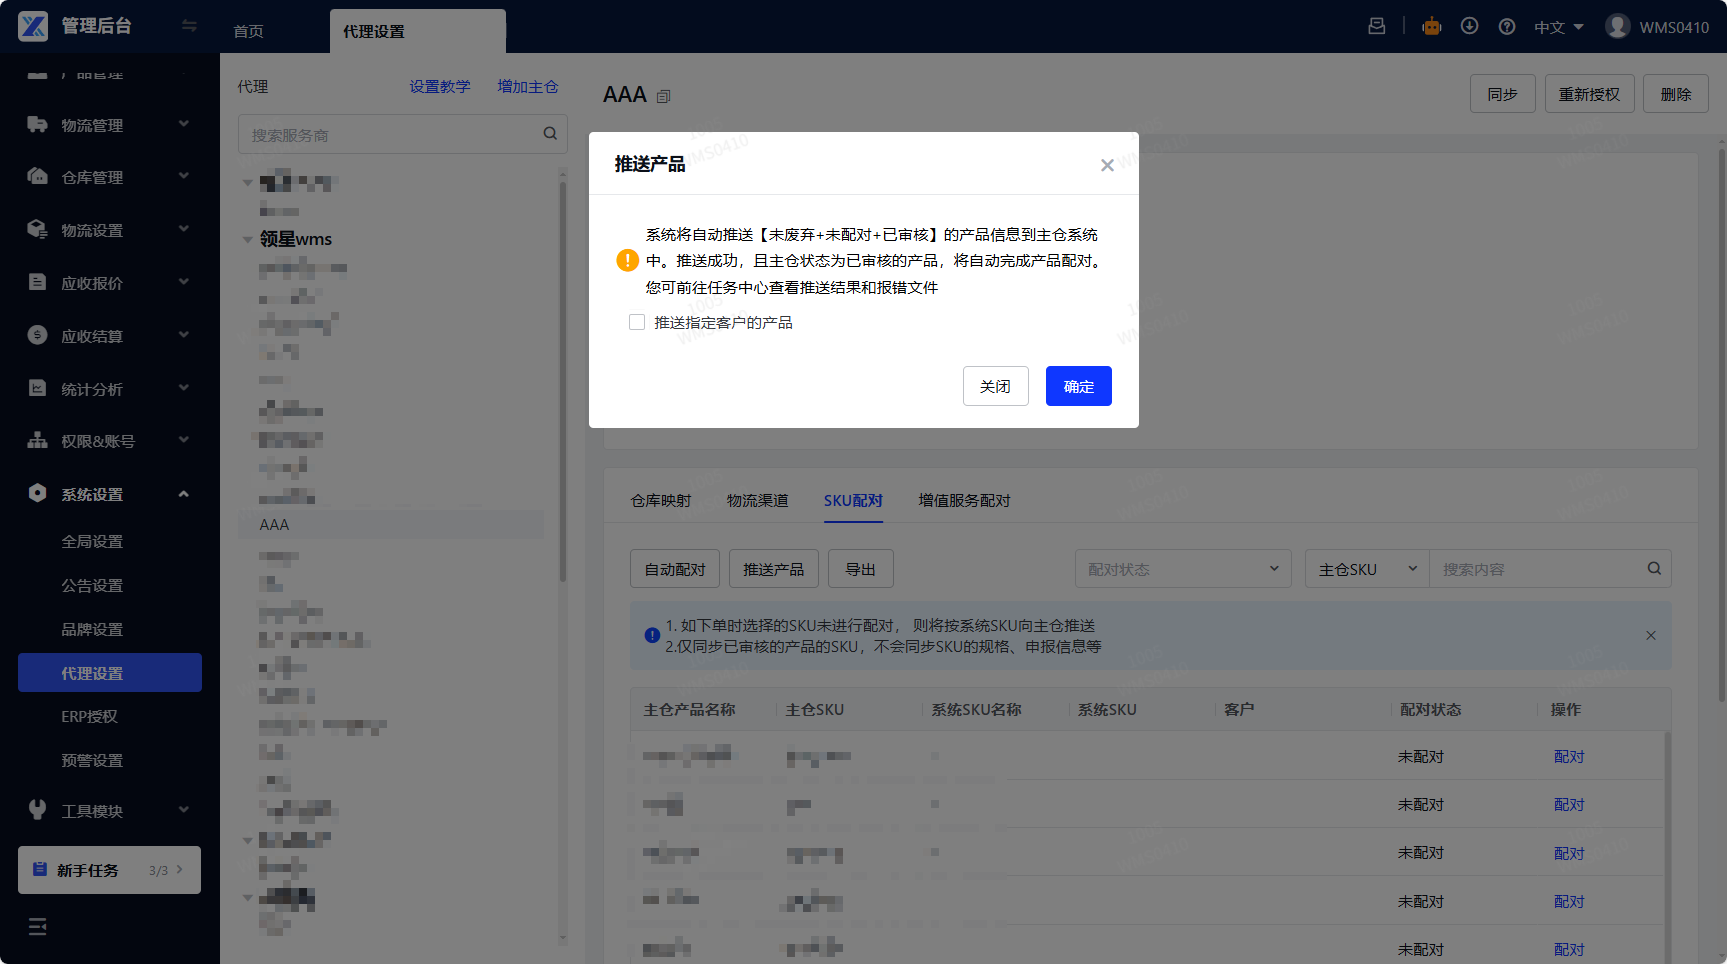Click the 搜索服务商 input field
1727x964 pixels.
click(x=403, y=134)
